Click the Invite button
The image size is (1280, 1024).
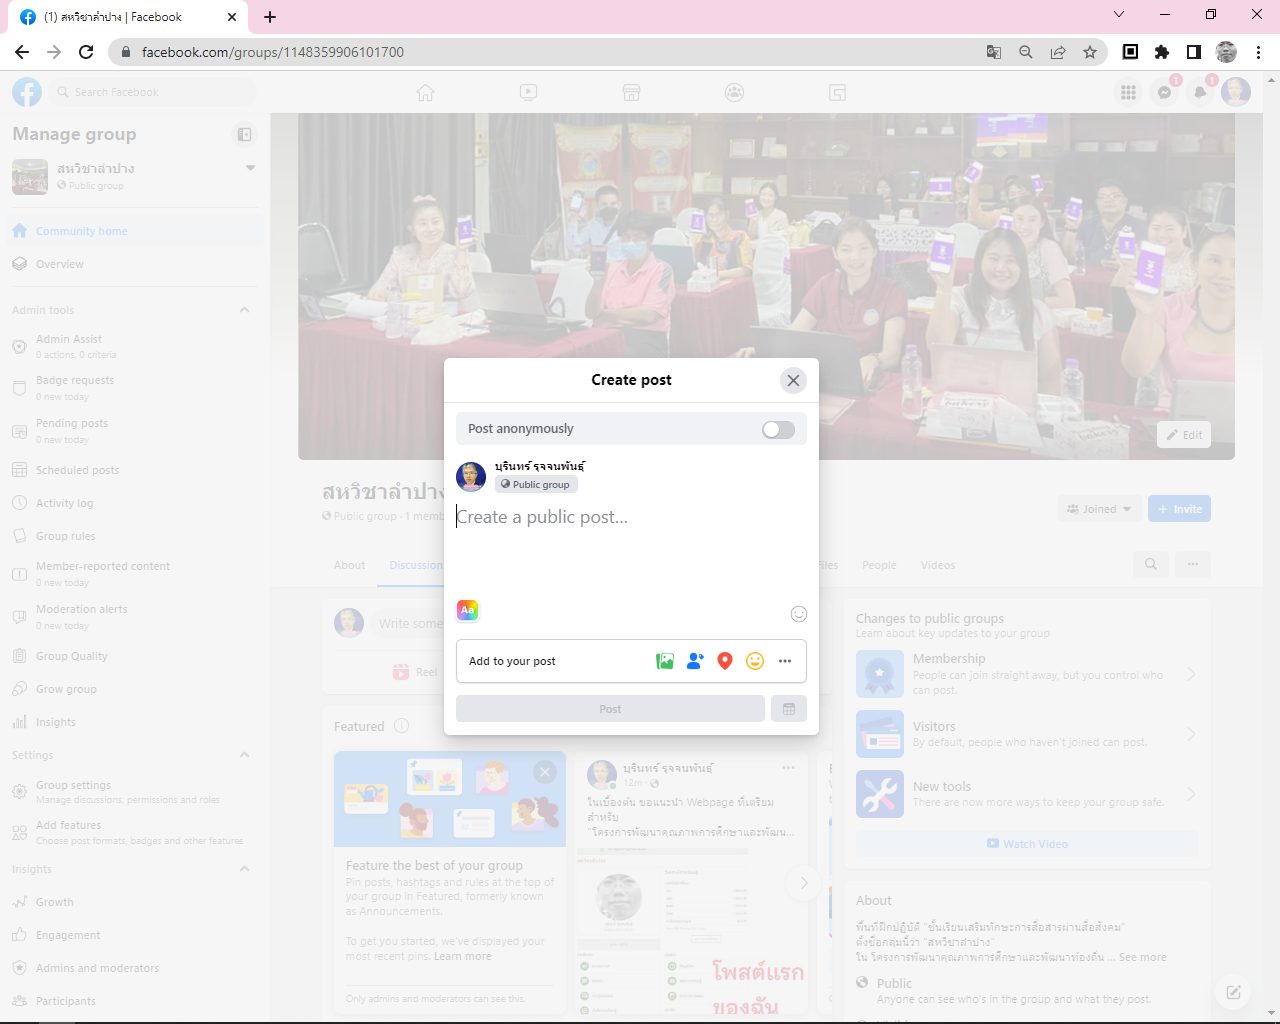(x=1179, y=509)
